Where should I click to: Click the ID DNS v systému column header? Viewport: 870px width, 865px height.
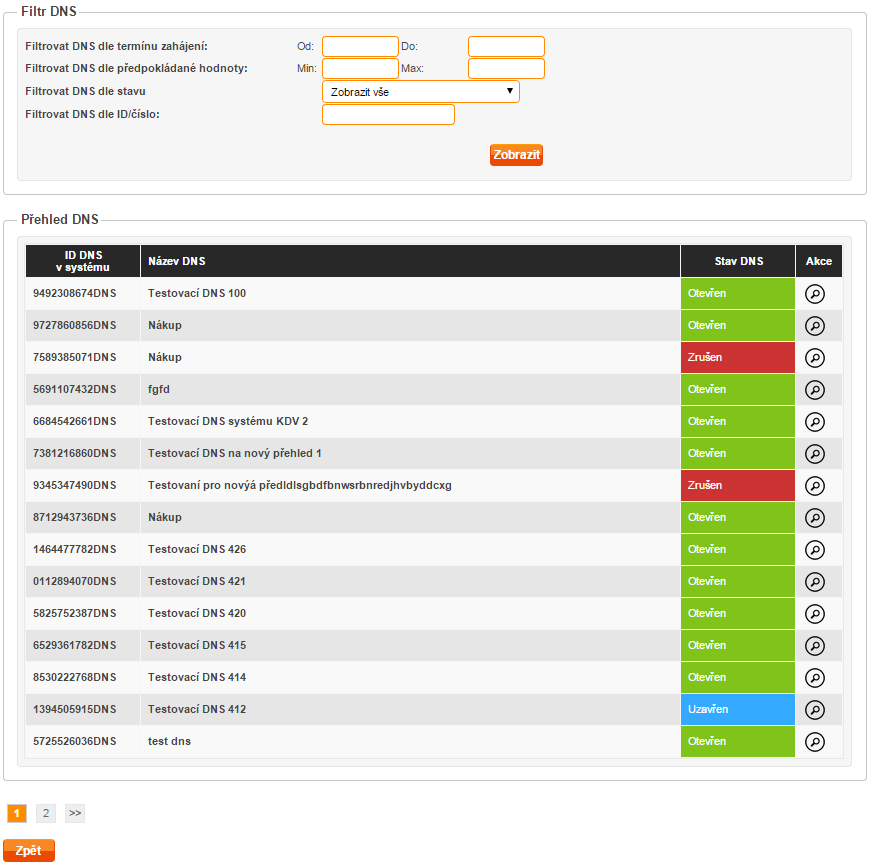tap(83, 261)
